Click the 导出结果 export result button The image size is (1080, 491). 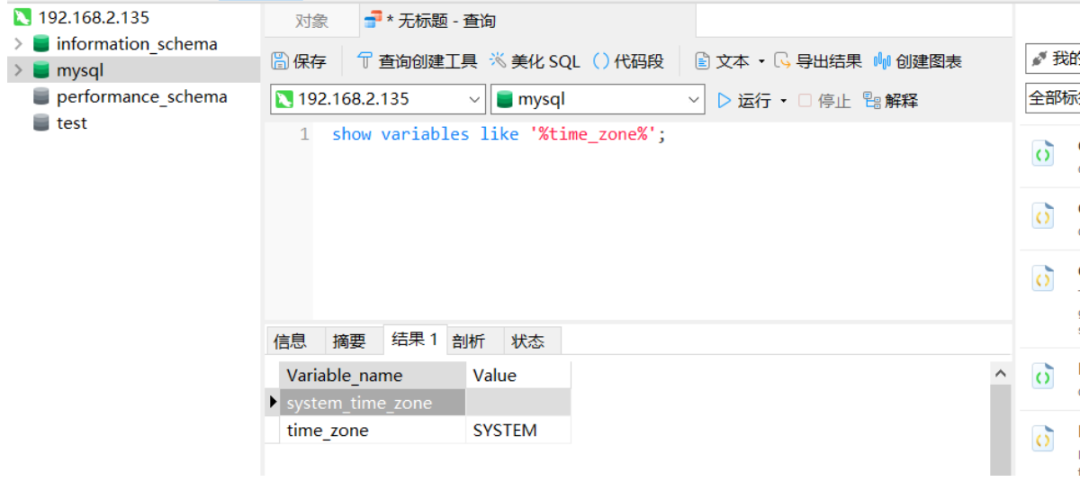point(818,61)
